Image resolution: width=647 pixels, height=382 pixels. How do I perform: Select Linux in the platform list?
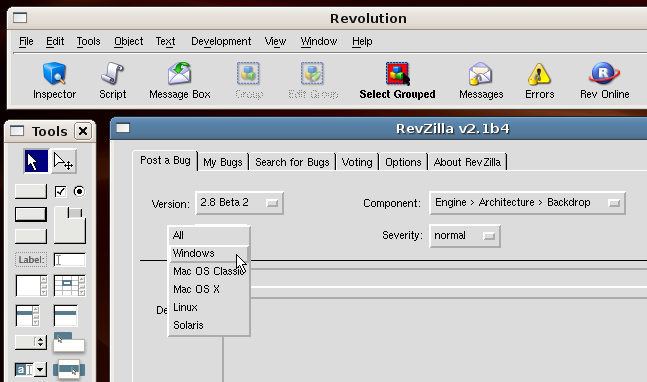[209, 307]
